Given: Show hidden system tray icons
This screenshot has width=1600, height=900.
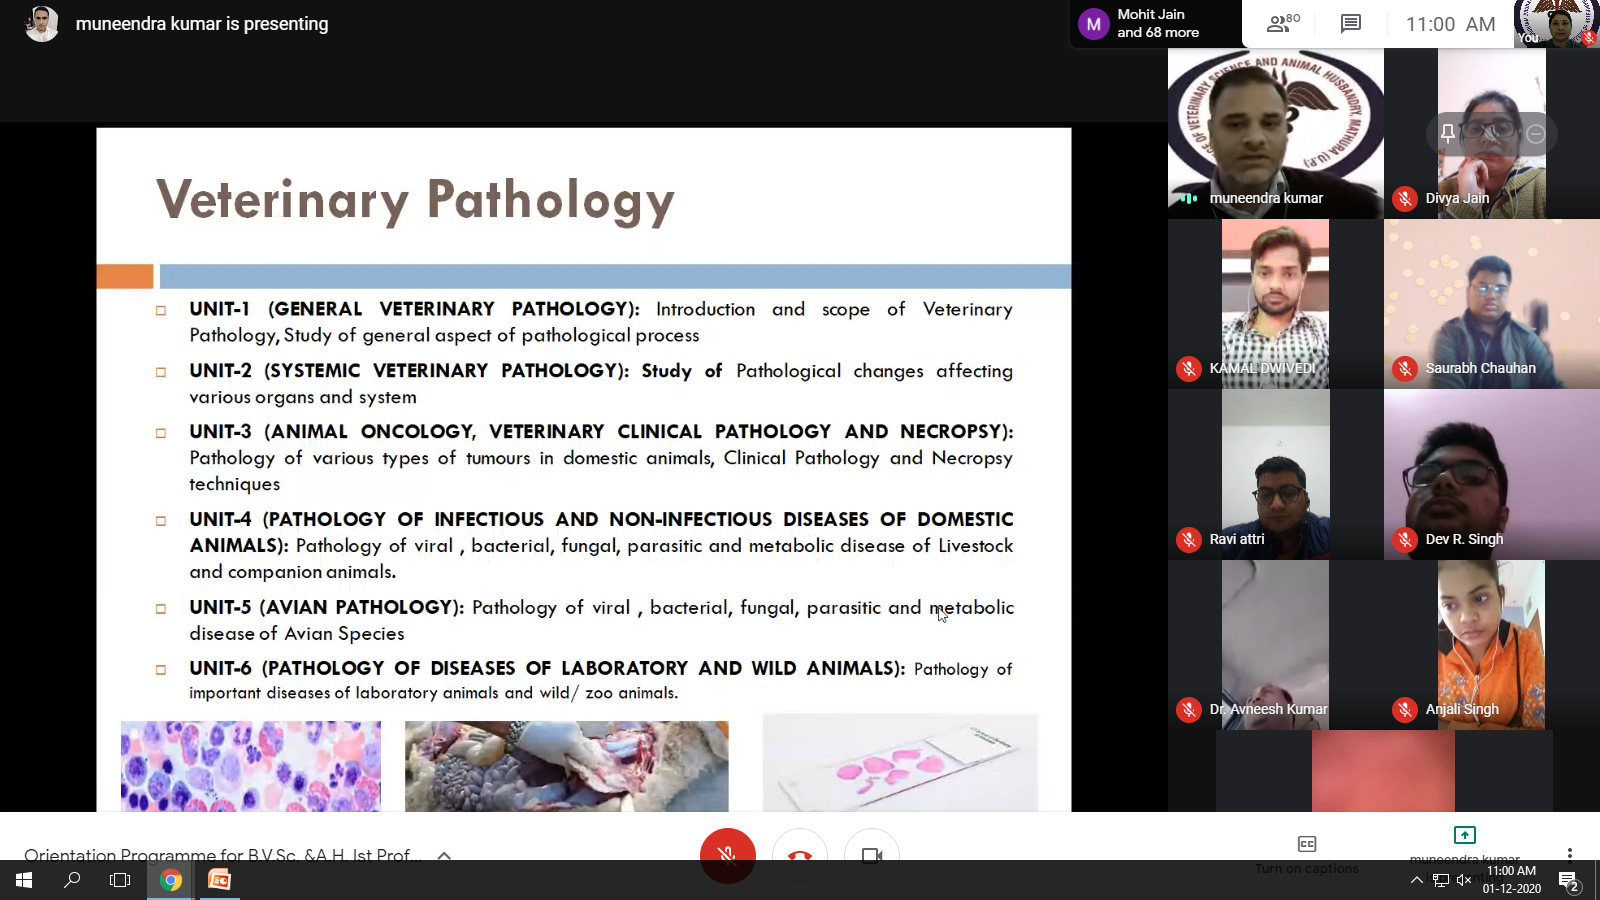Looking at the screenshot, I should coord(1416,880).
